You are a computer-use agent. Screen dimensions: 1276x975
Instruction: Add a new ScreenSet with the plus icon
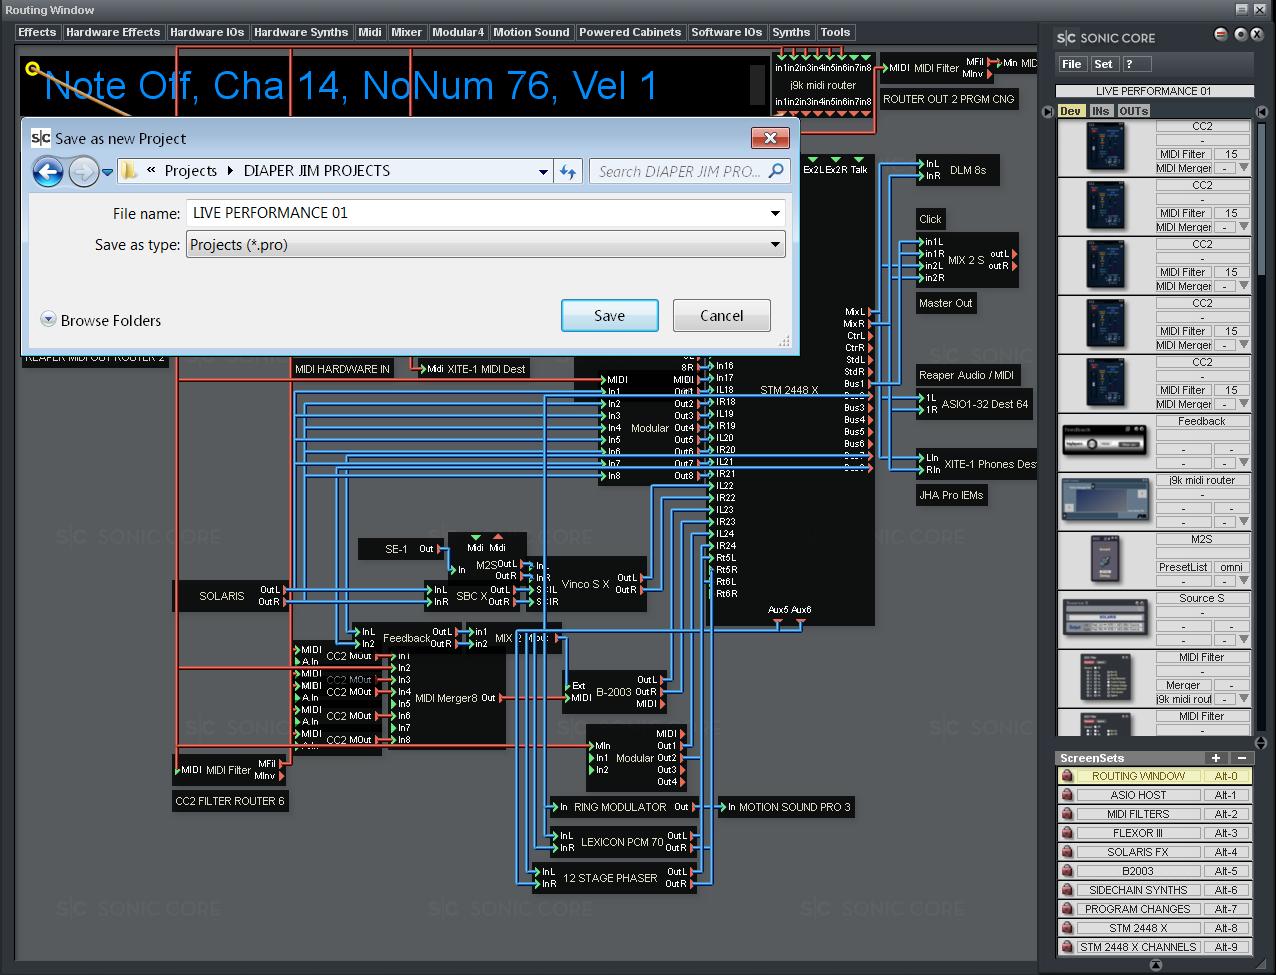(1216, 758)
